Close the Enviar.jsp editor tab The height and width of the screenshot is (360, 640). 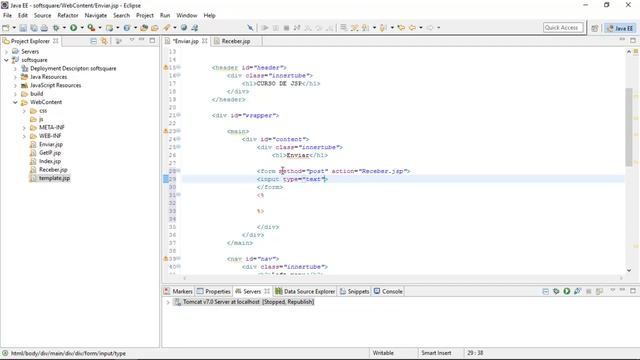click(205, 41)
